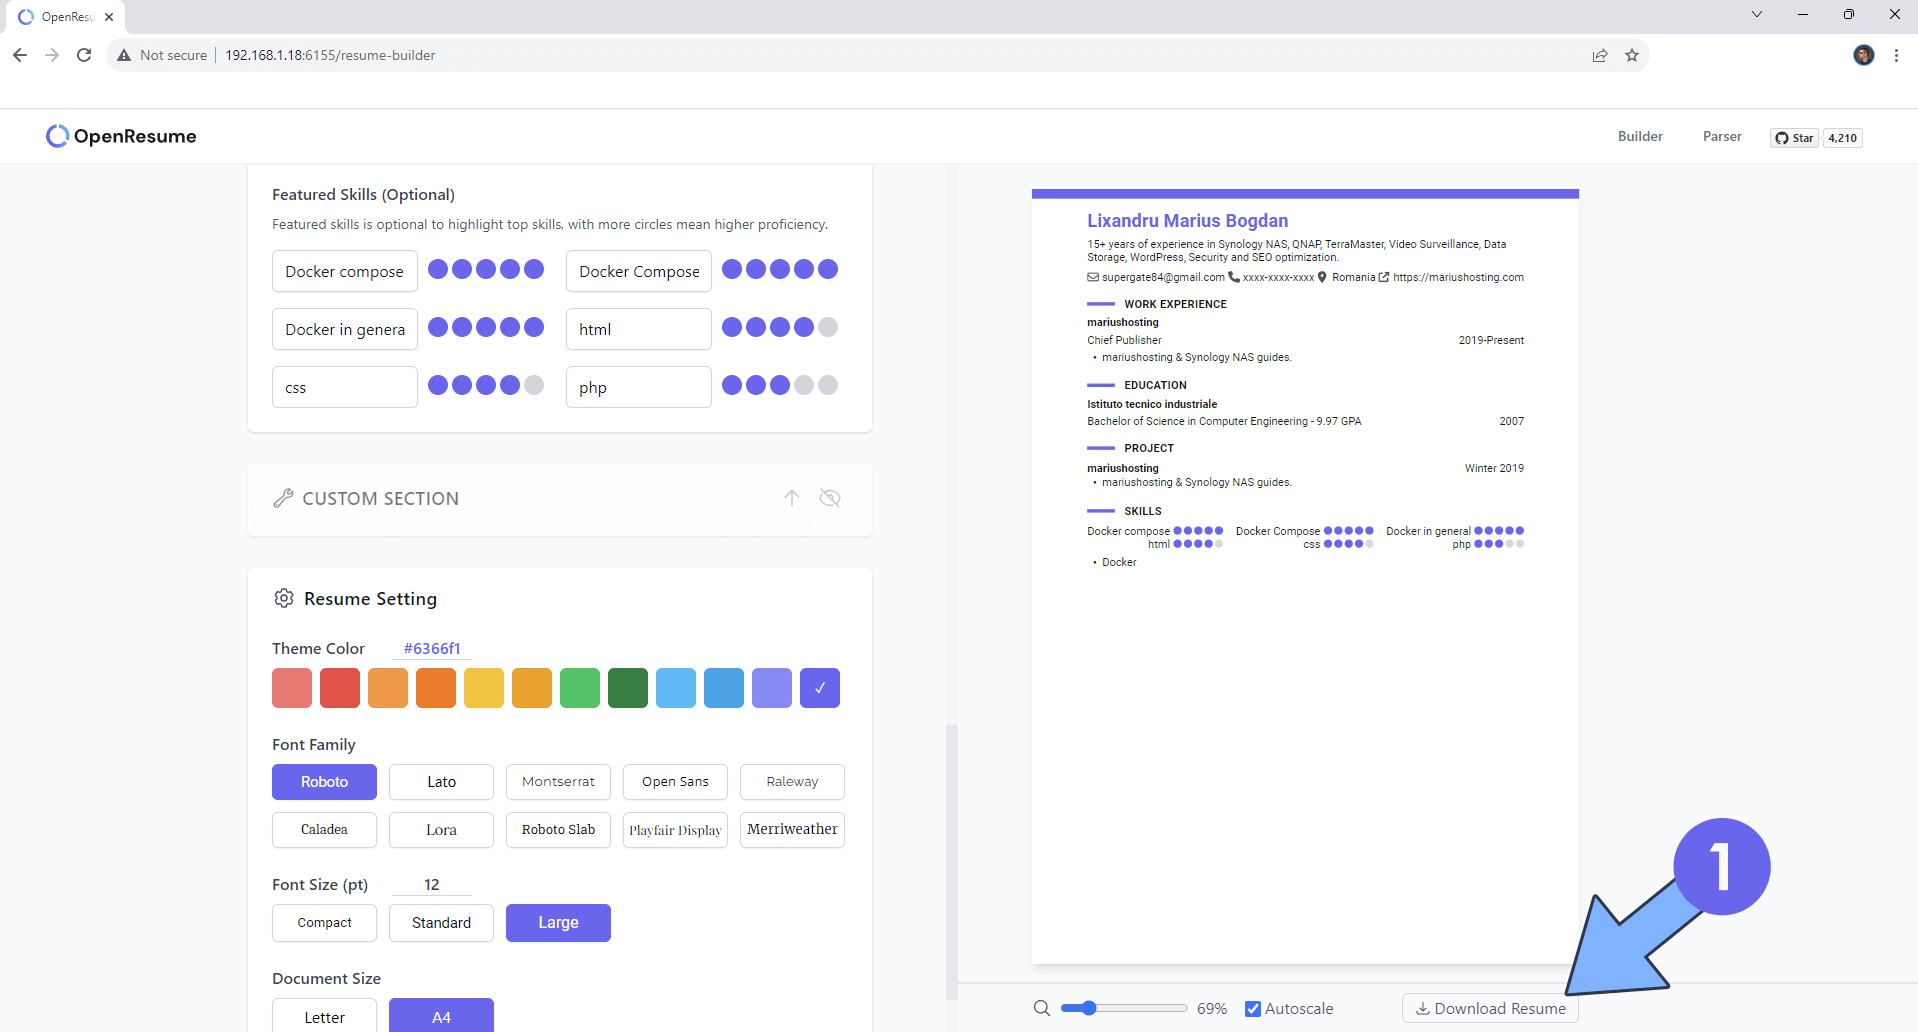The image size is (1918, 1032).
Task: Select Open Sans font family
Action: pos(675,782)
